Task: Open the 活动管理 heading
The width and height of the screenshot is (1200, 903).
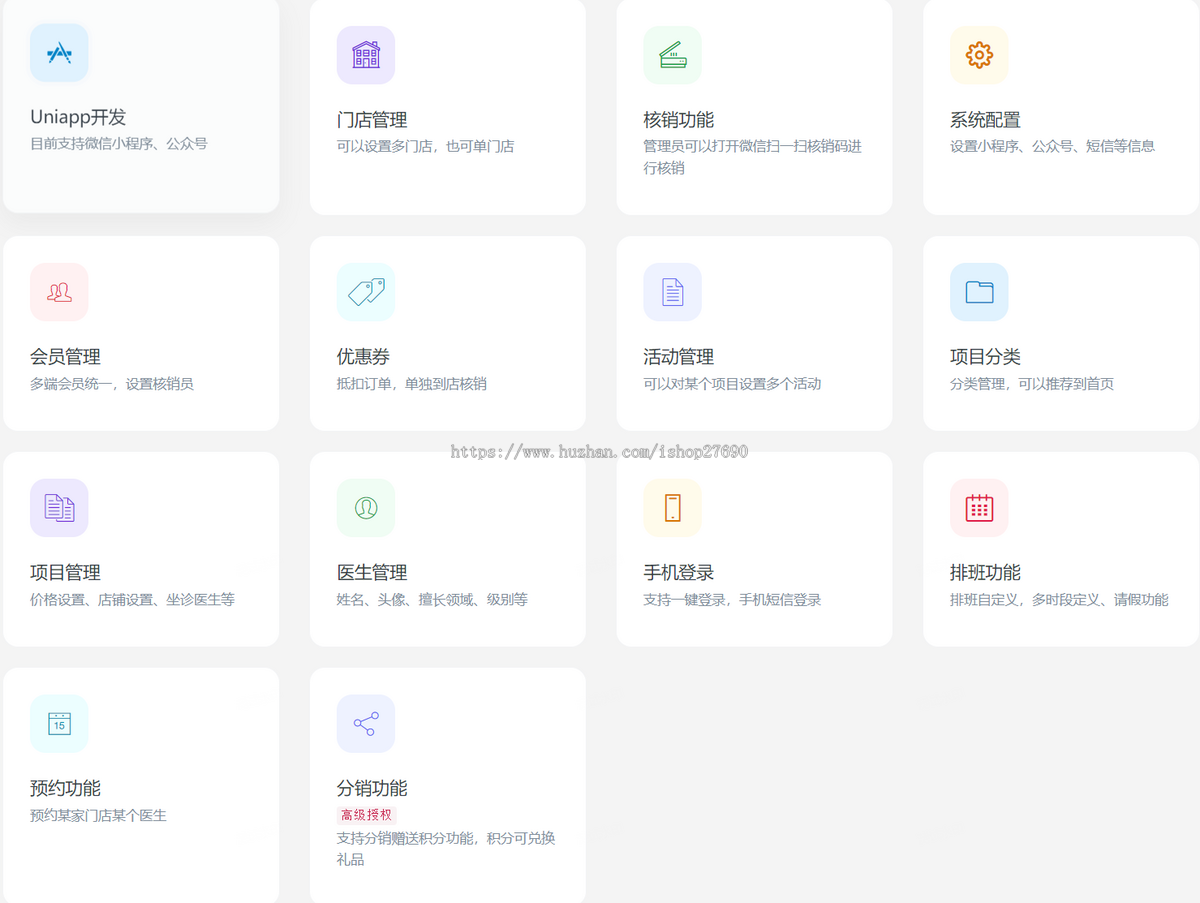Action: [x=678, y=357]
